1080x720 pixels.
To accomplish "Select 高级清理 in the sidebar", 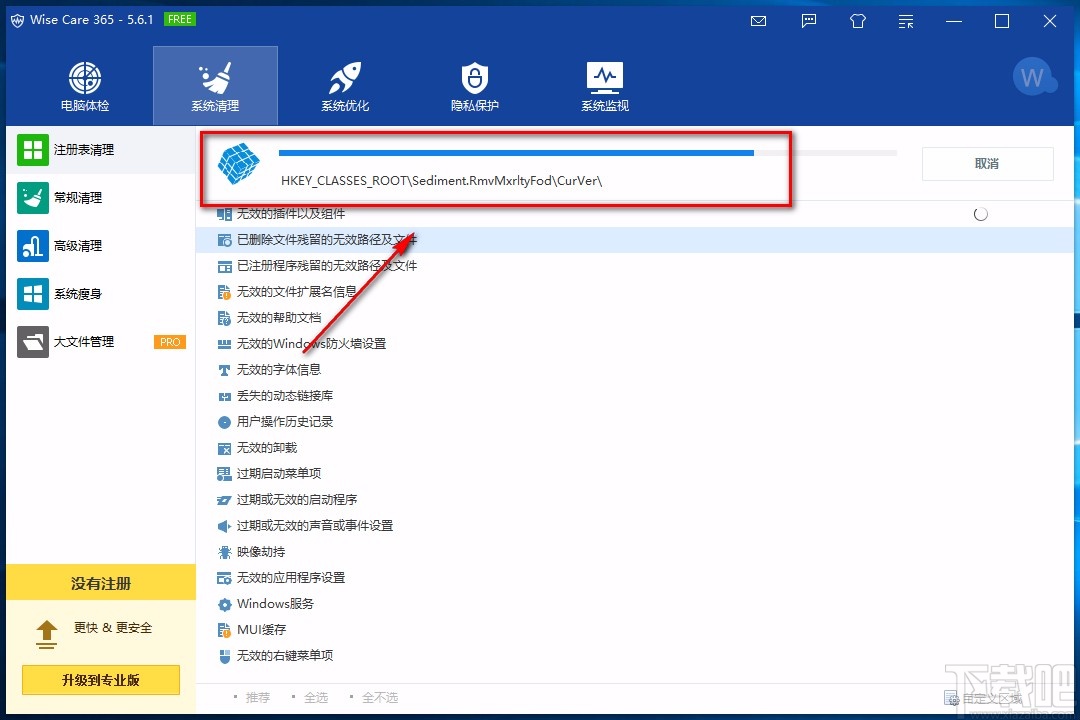I will tap(101, 246).
